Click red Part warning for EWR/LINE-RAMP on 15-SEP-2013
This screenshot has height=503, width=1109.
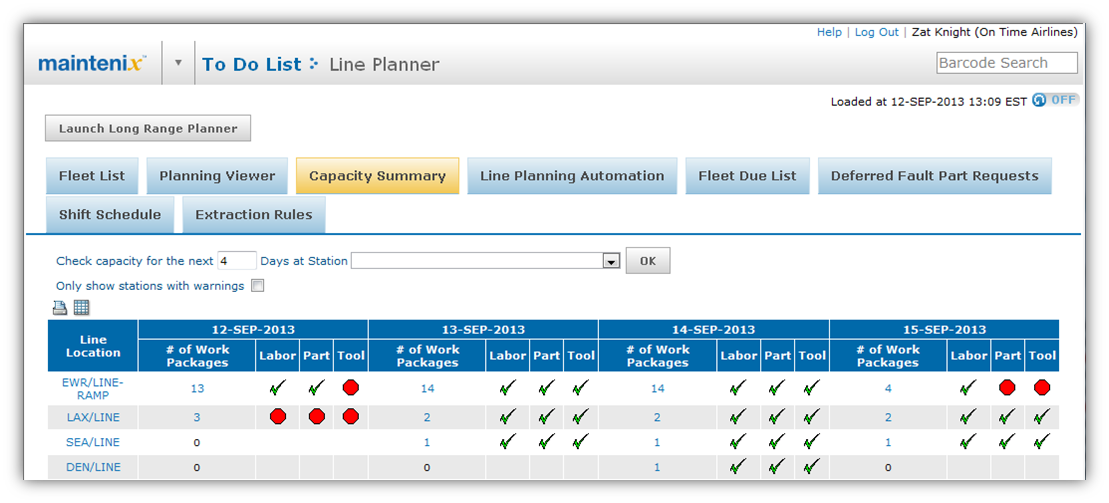click(x=1007, y=387)
